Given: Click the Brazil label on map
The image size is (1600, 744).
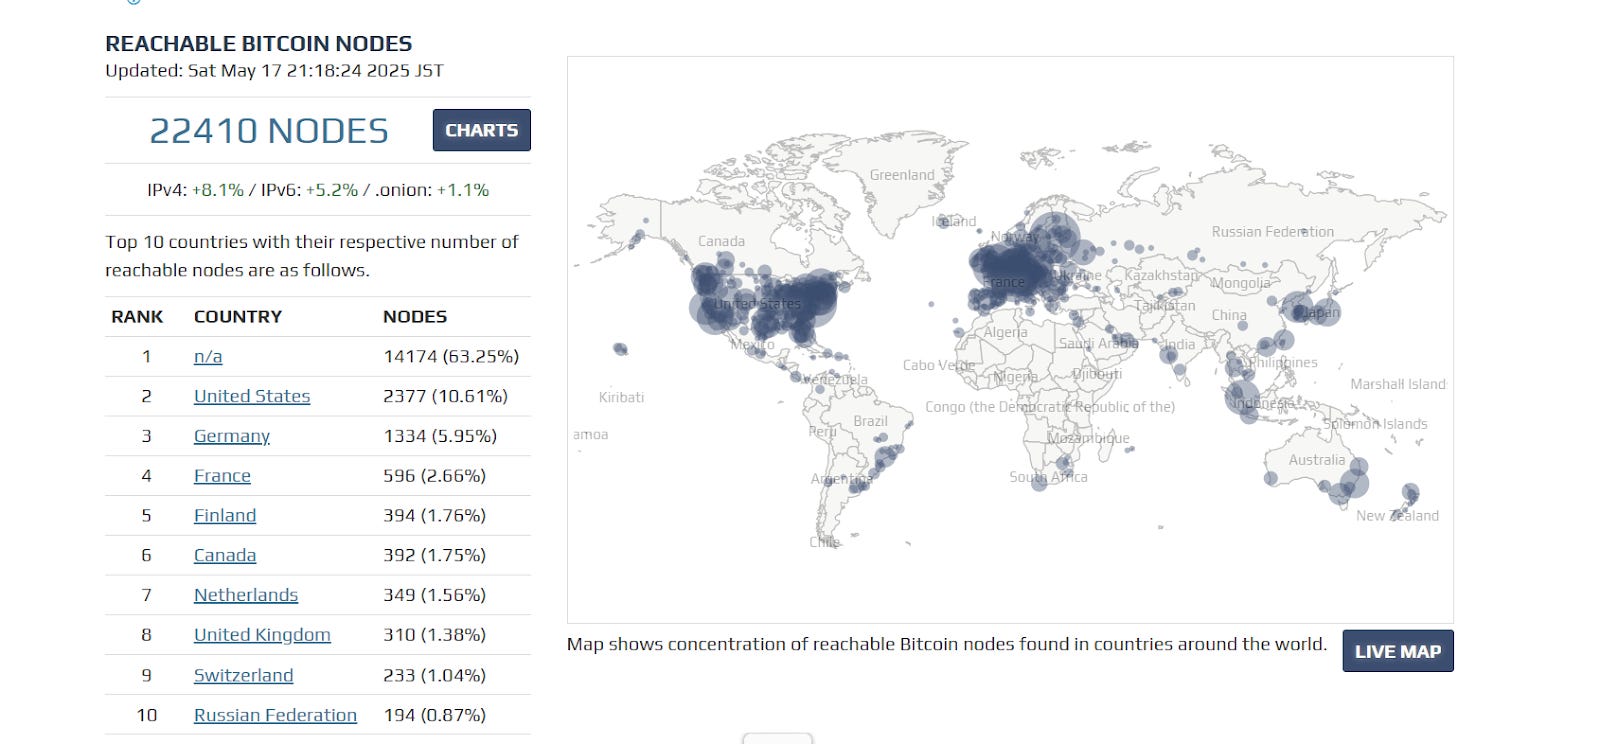Looking at the screenshot, I should [870, 421].
